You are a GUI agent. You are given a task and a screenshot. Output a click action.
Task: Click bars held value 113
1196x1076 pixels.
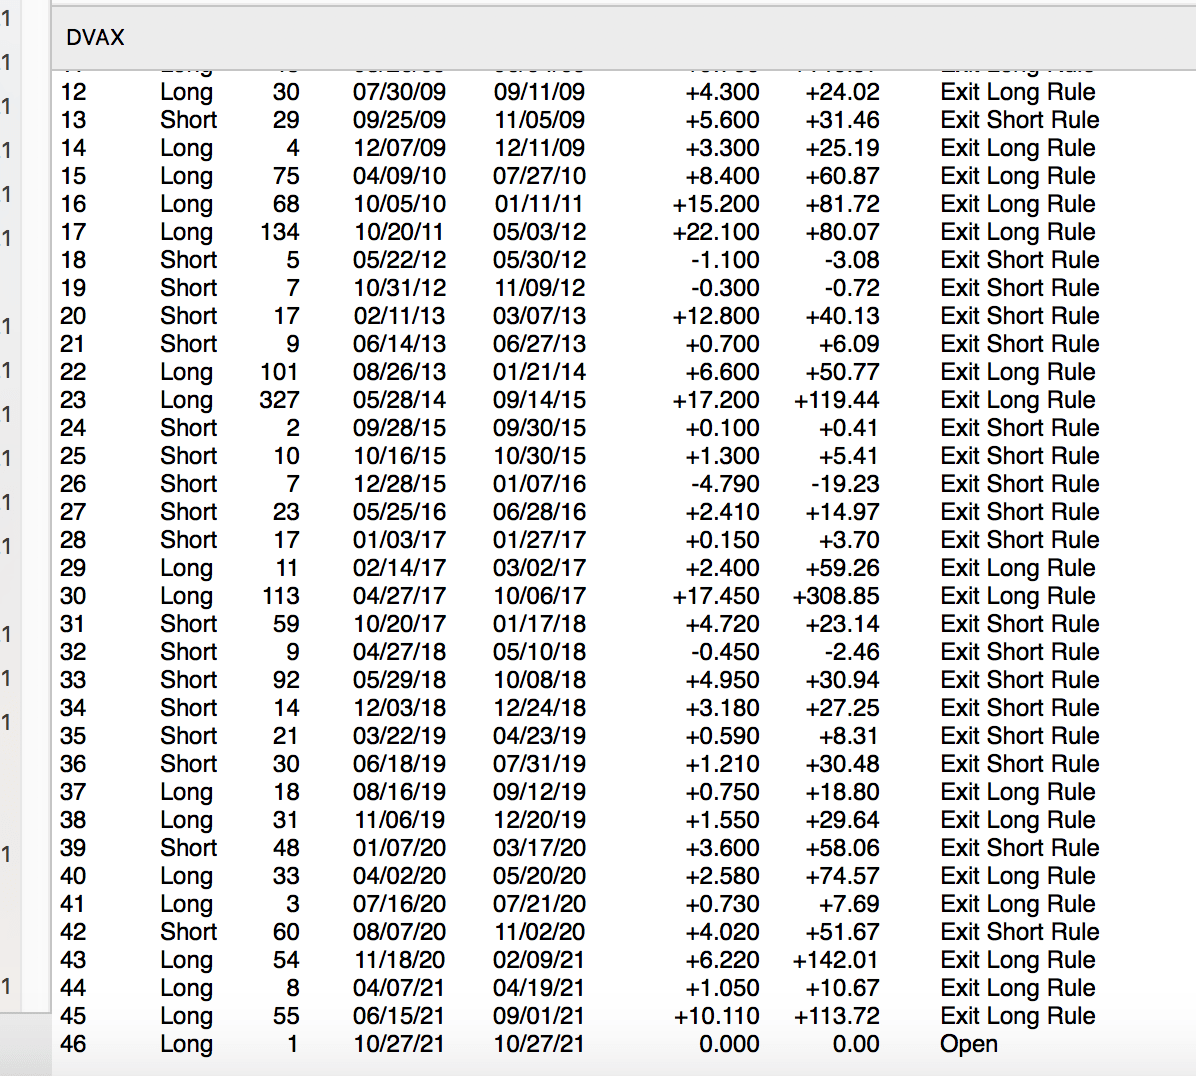281,596
